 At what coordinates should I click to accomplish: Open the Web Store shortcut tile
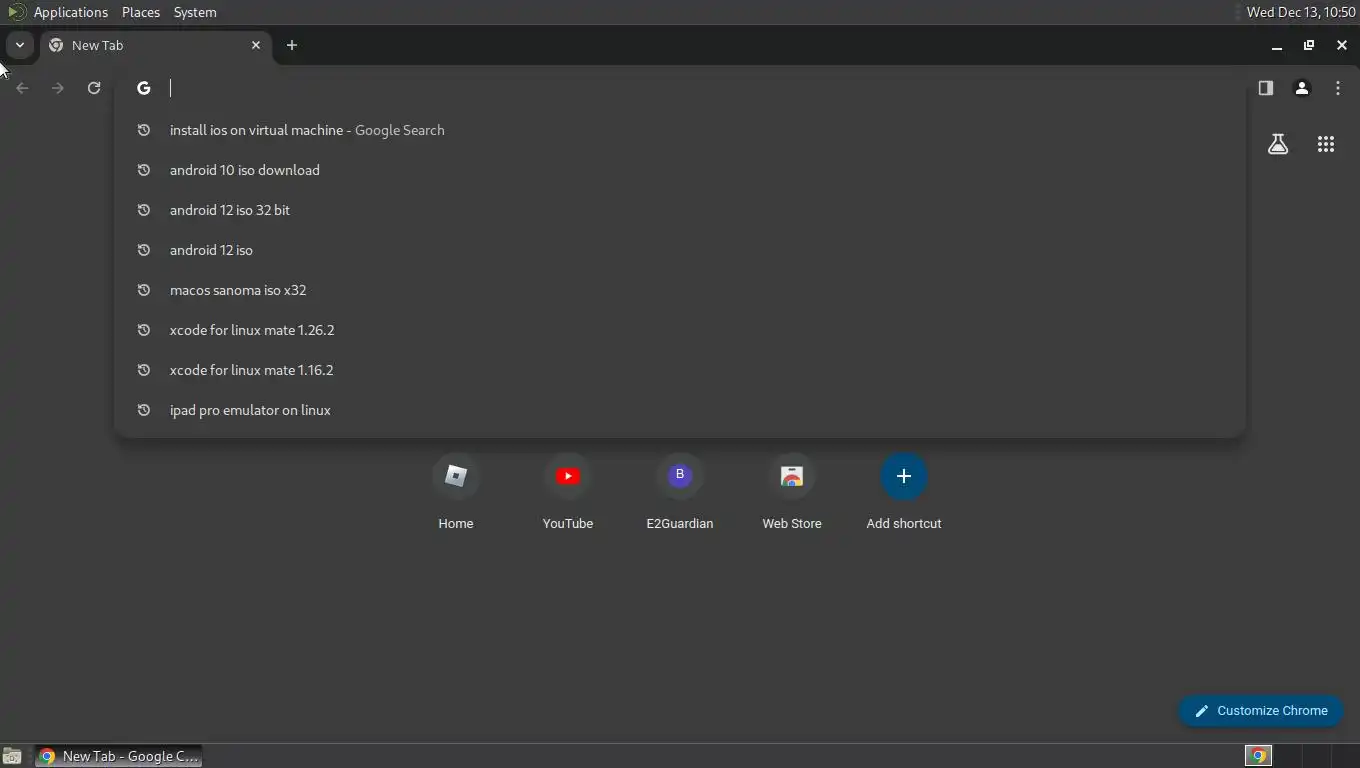coord(792,492)
